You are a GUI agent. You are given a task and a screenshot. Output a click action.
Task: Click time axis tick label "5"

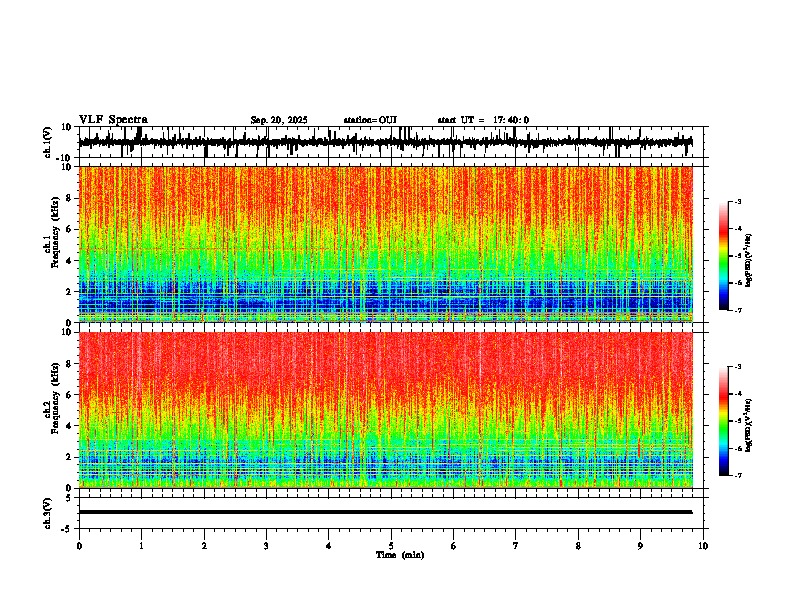coord(391,546)
